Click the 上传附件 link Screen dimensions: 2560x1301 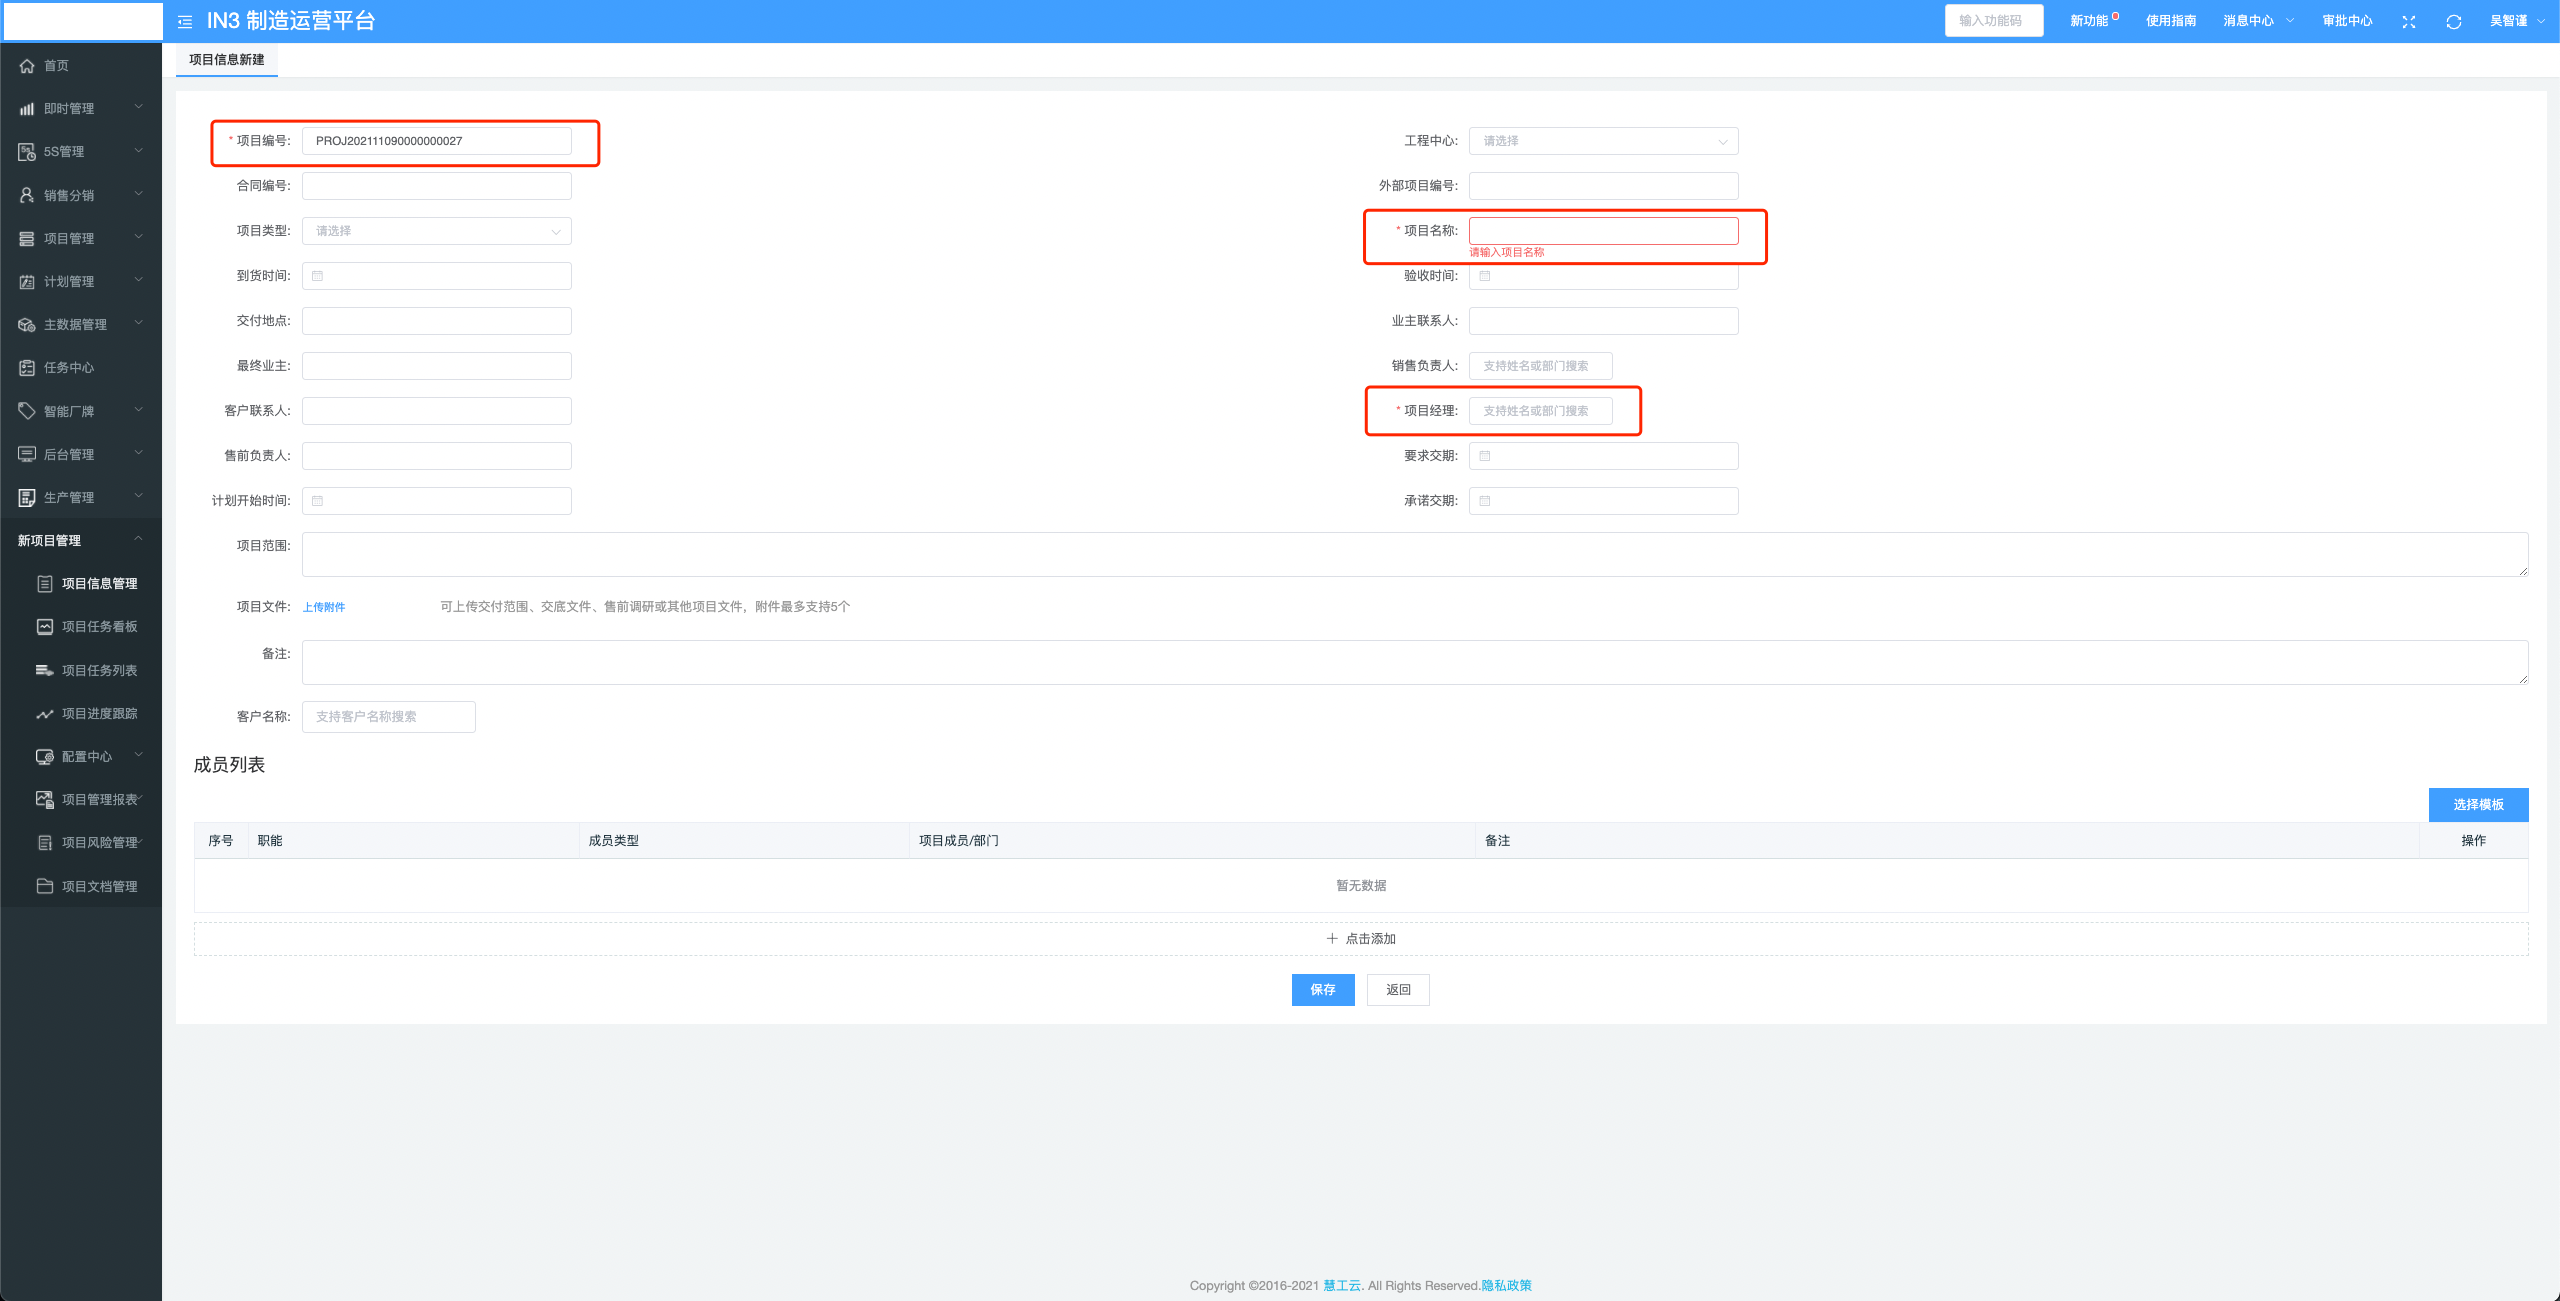click(324, 607)
